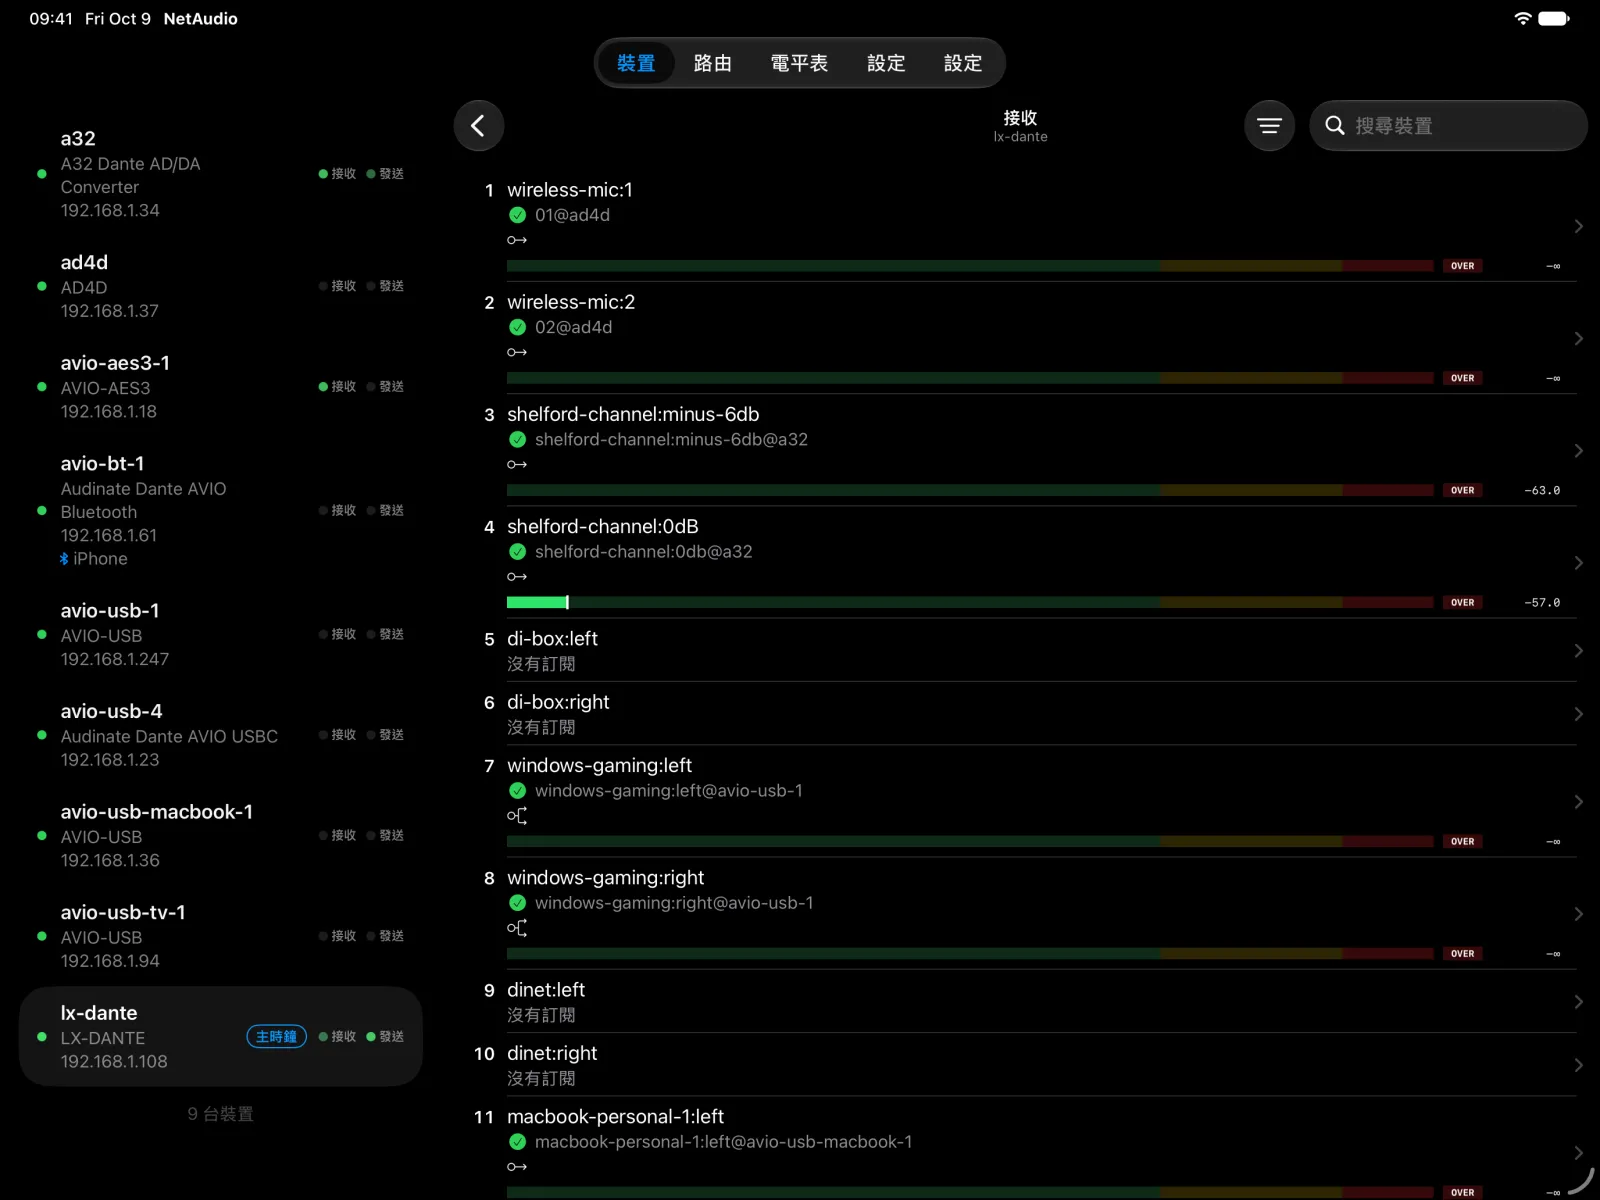Select the avio-usb-macbook-1 device
The image size is (1600, 1200).
[221, 835]
